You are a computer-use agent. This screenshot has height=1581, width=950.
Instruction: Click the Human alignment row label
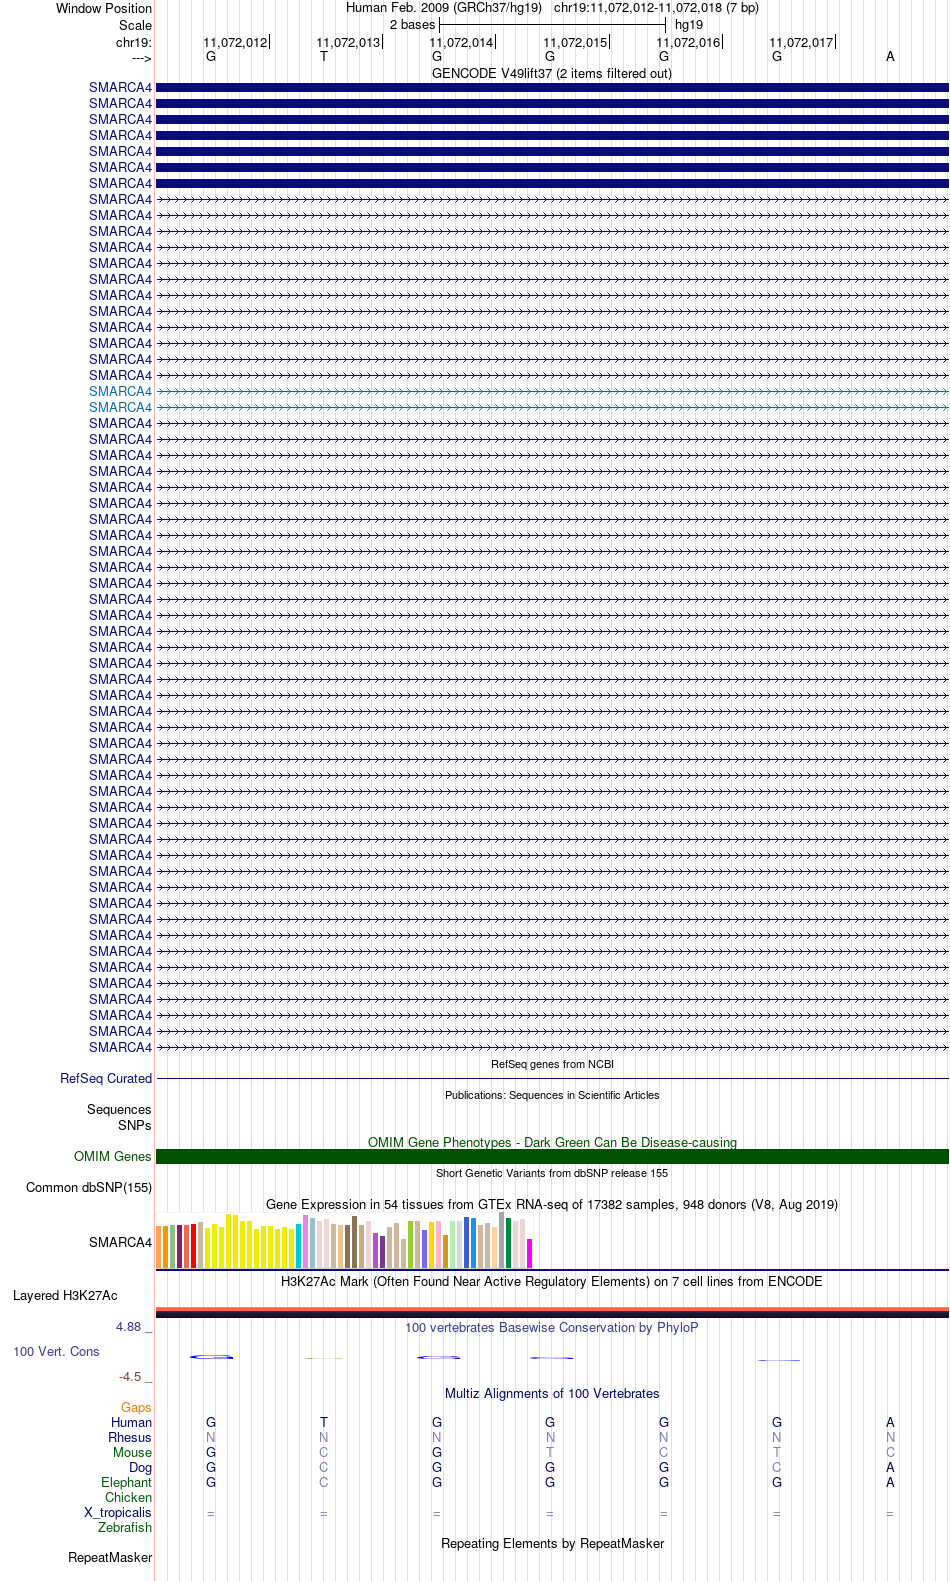coord(132,1423)
